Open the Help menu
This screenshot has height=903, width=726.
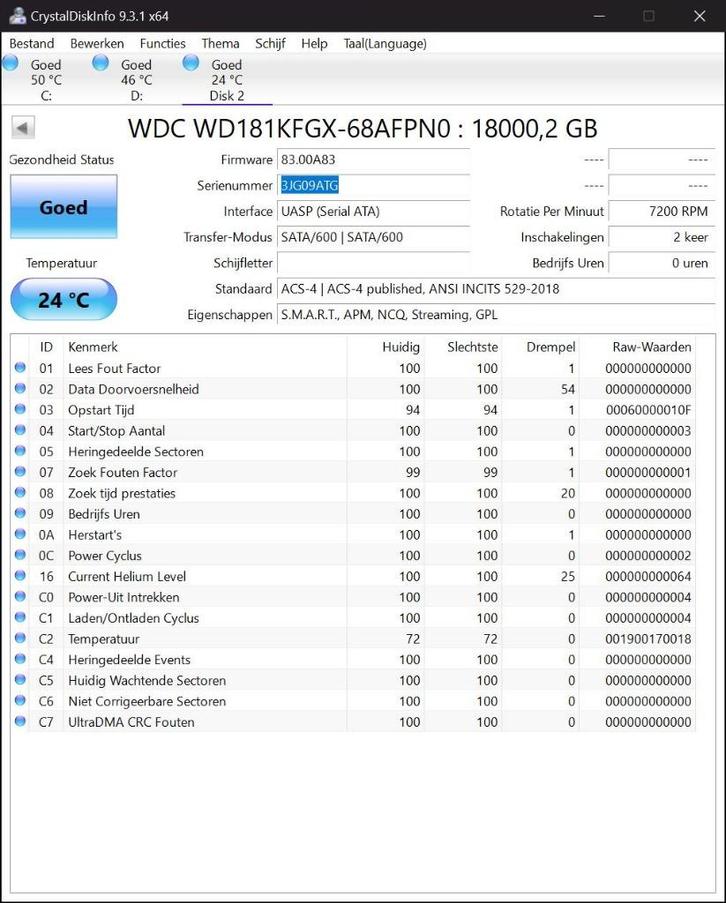click(314, 44)
